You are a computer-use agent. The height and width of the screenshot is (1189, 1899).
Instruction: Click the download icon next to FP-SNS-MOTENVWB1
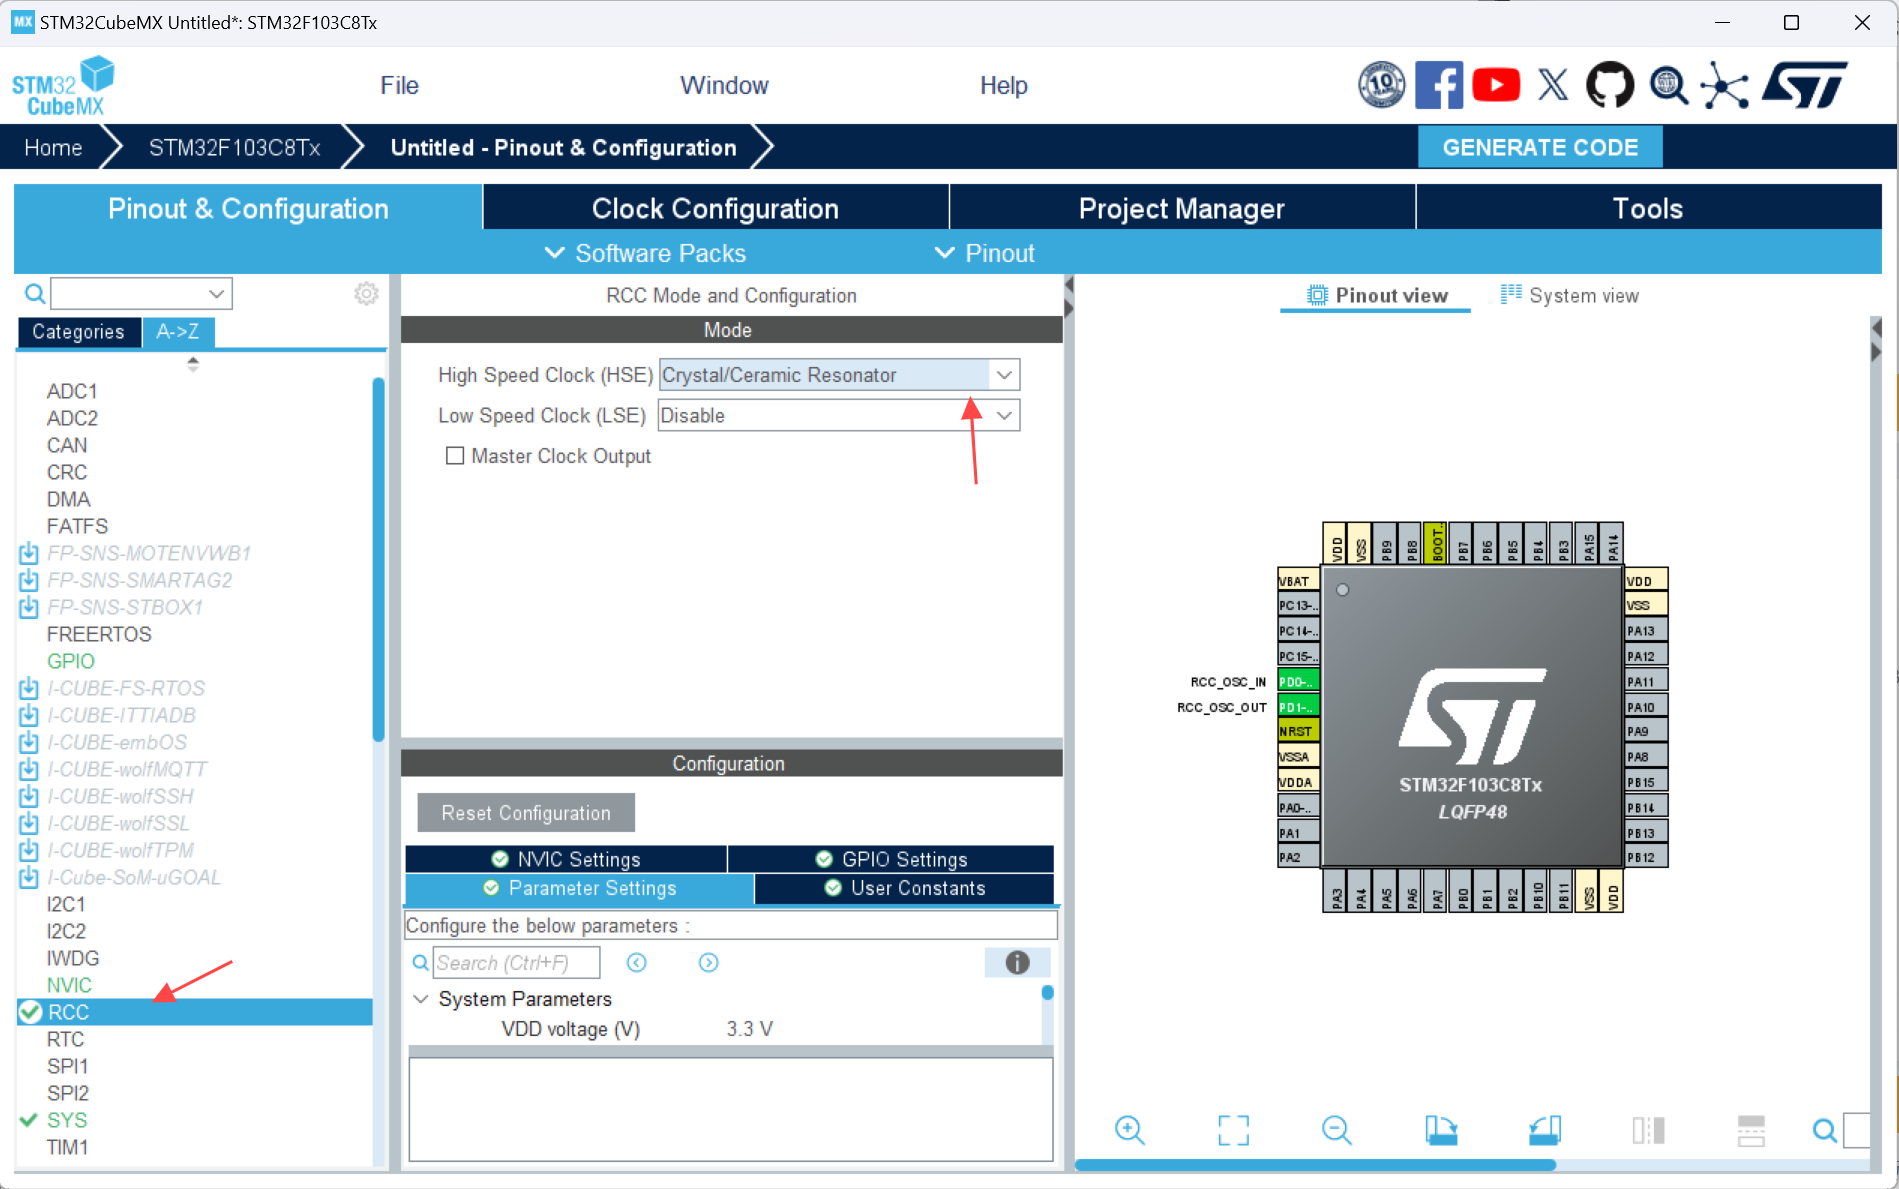(x=29, y=553)
